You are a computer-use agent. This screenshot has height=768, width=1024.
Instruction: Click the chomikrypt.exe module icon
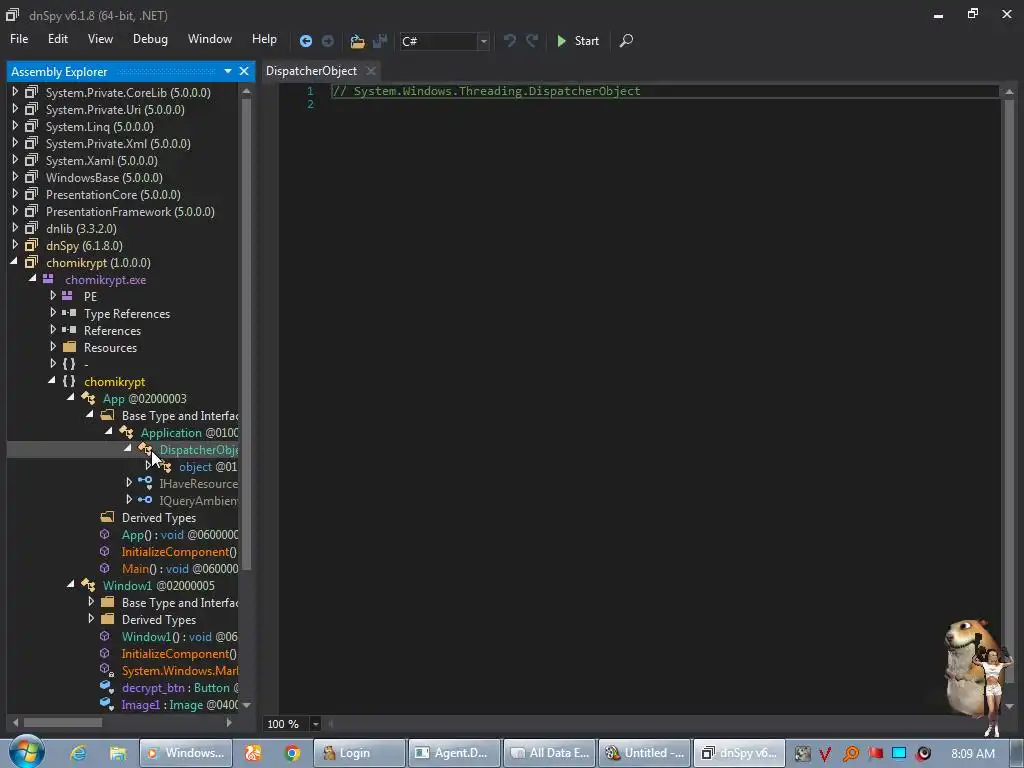point(48,279)
